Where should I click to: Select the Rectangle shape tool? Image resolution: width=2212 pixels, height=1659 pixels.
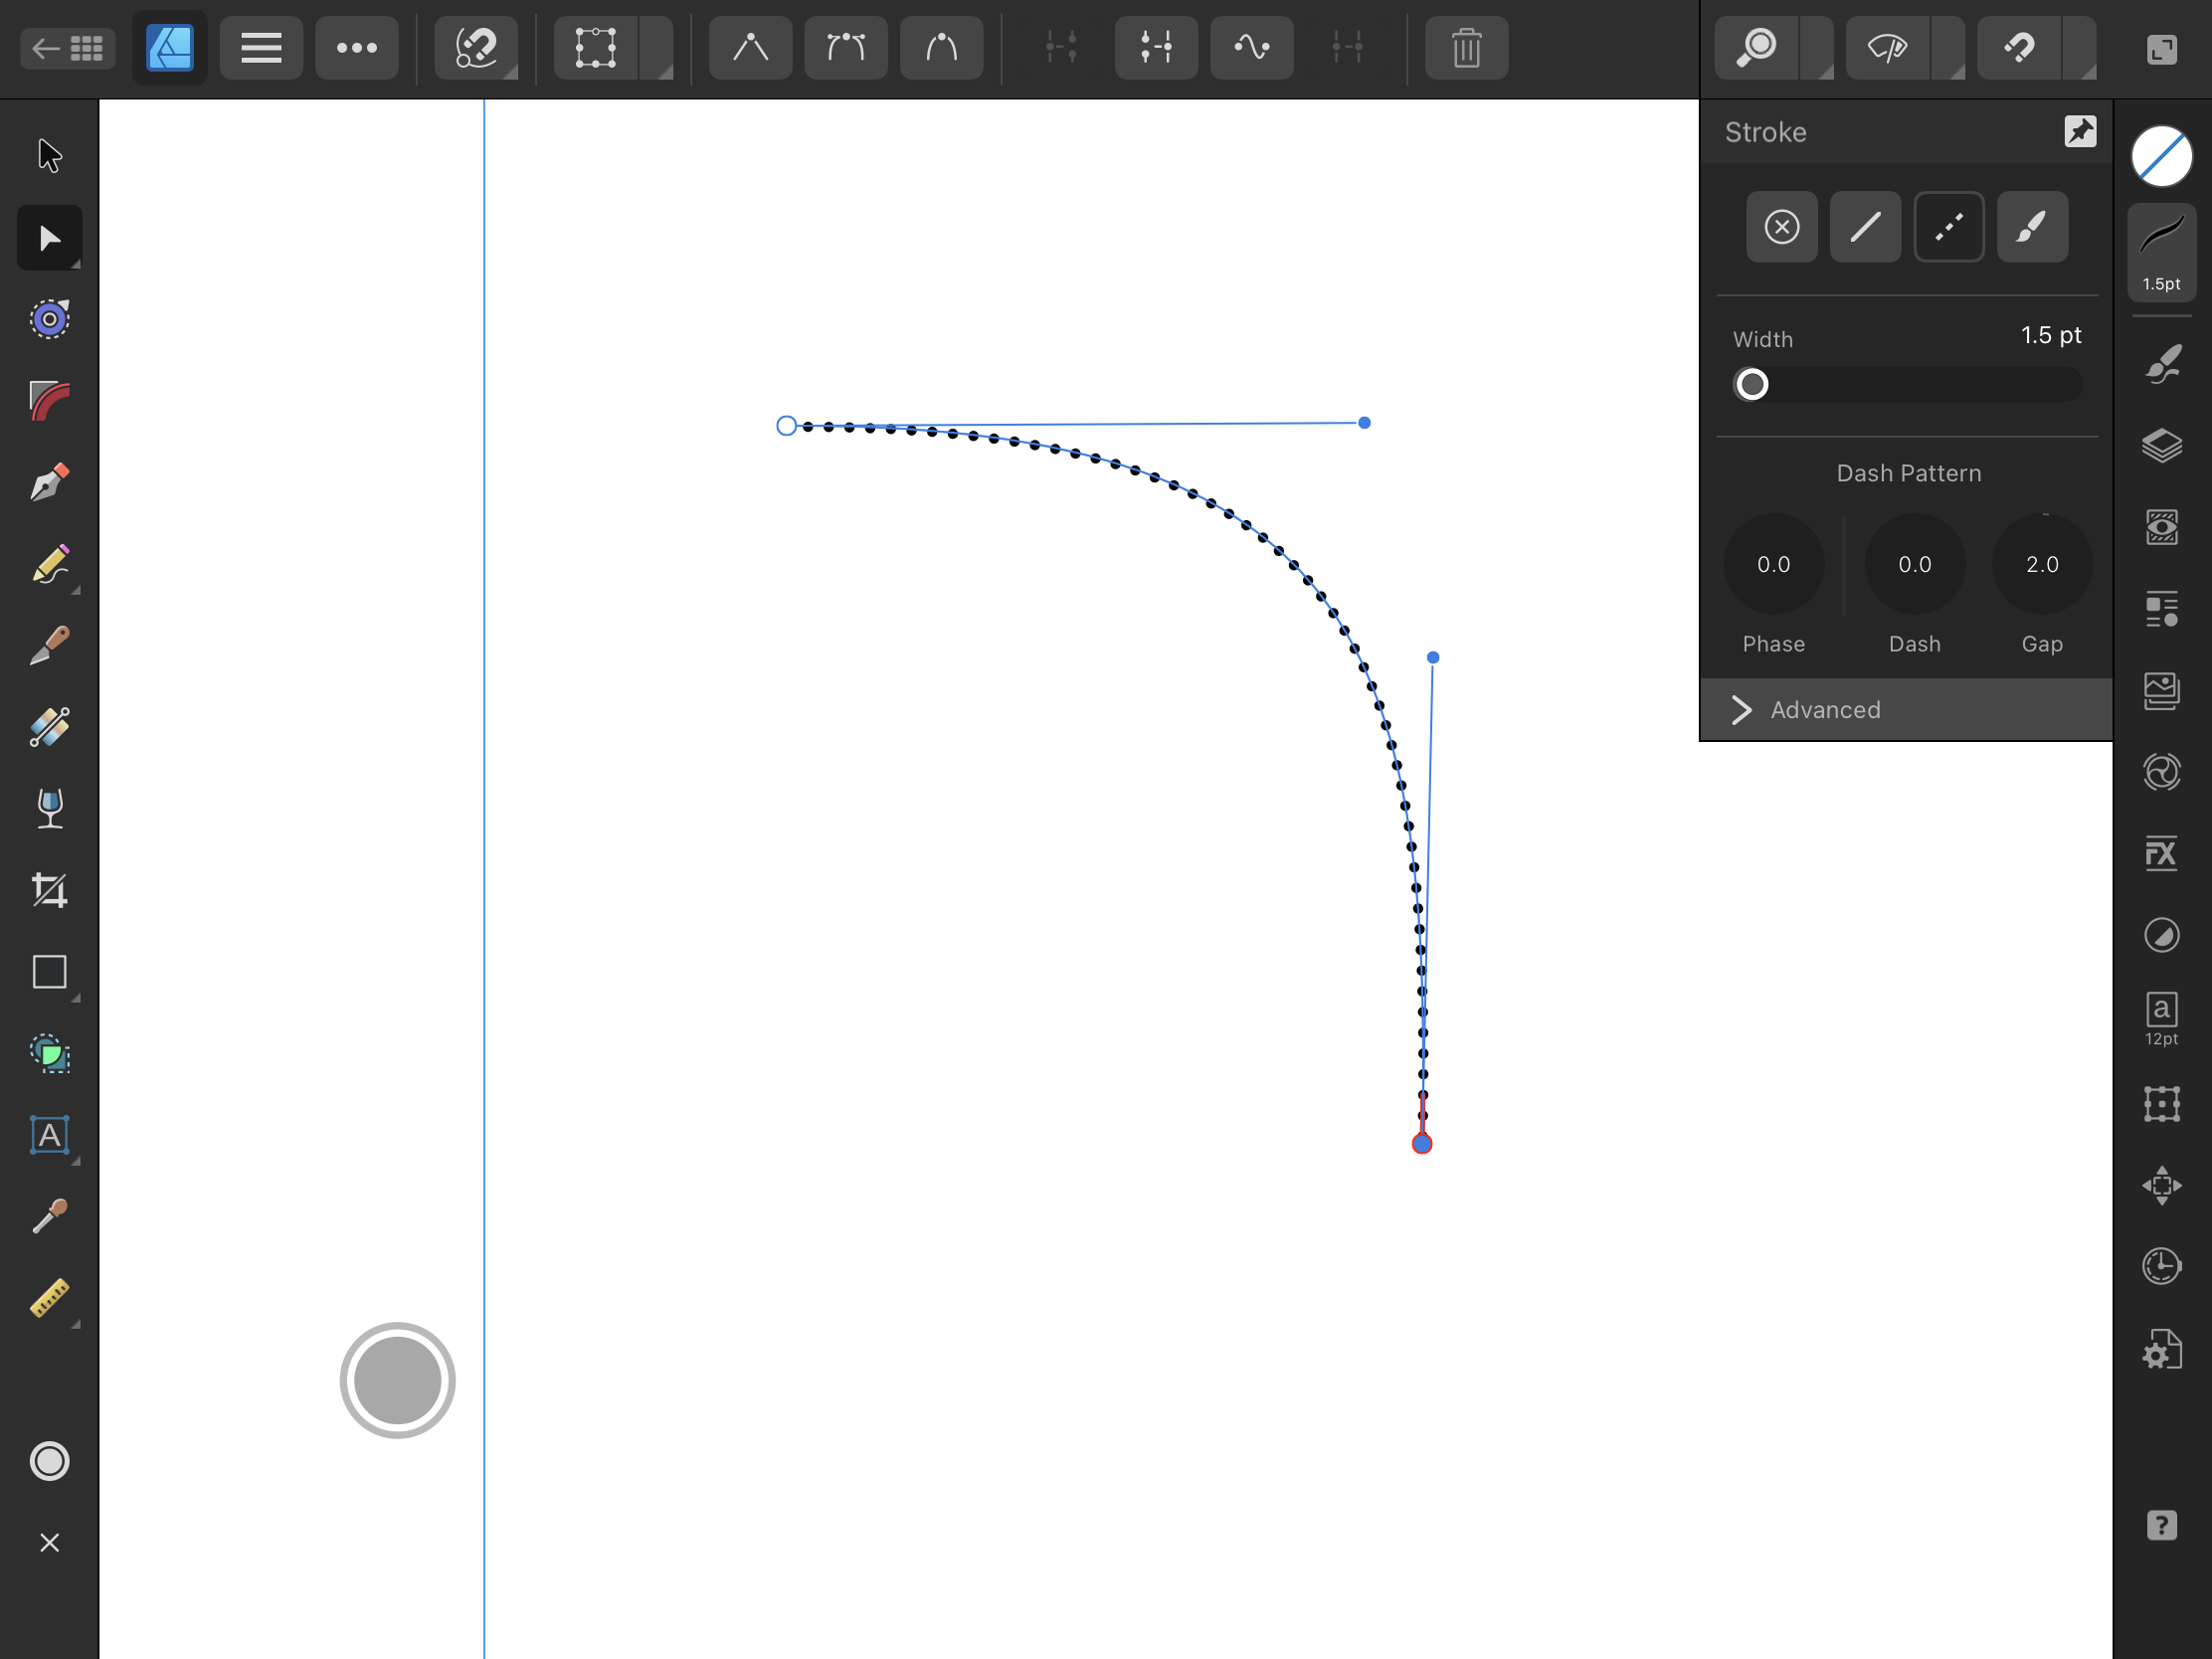tap(49, 972)
